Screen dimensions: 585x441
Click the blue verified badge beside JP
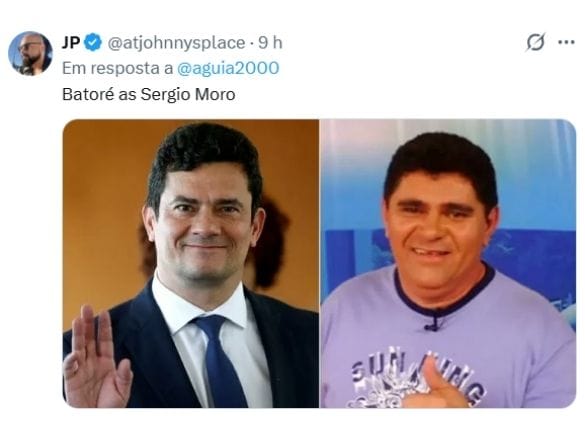pyautogui.click(x=93, y=43)
